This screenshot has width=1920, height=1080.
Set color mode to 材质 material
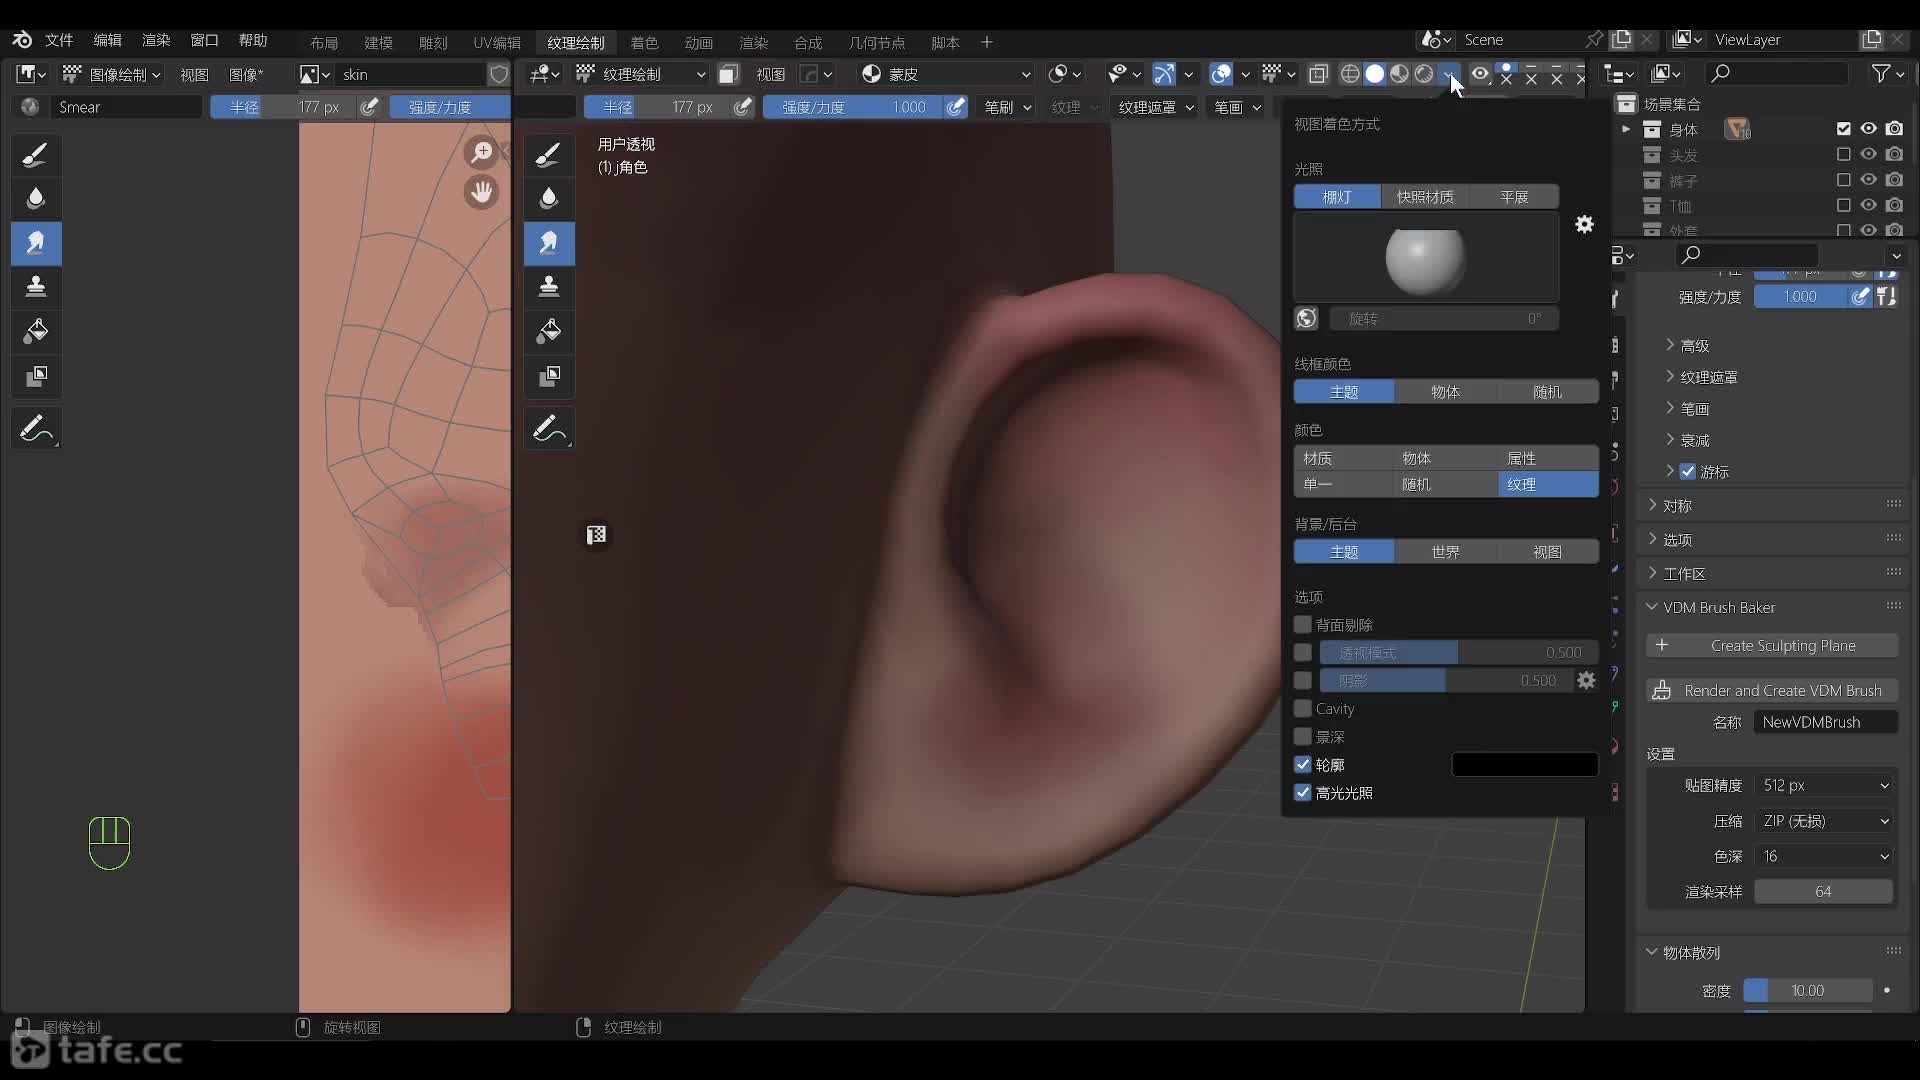tap(1344, 458)
